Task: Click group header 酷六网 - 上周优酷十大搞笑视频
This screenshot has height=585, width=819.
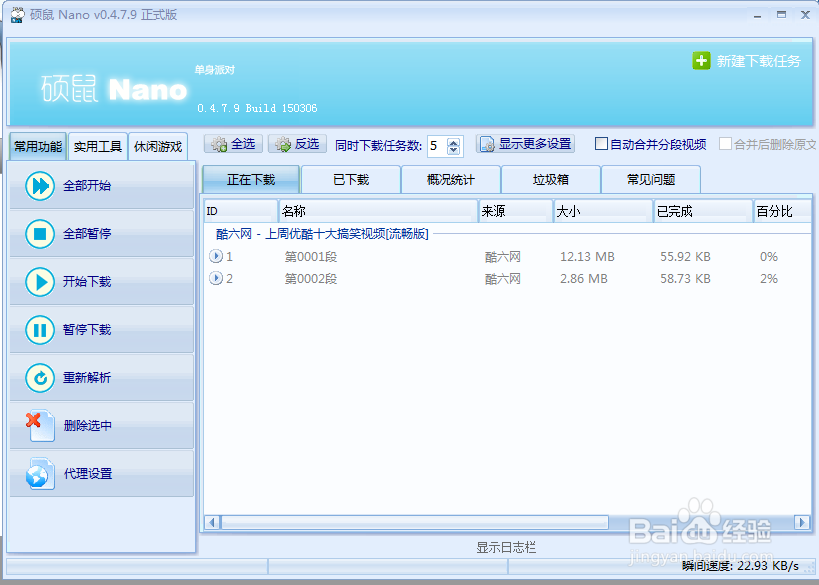Action: pyautogui.click(x=322, y=233)
